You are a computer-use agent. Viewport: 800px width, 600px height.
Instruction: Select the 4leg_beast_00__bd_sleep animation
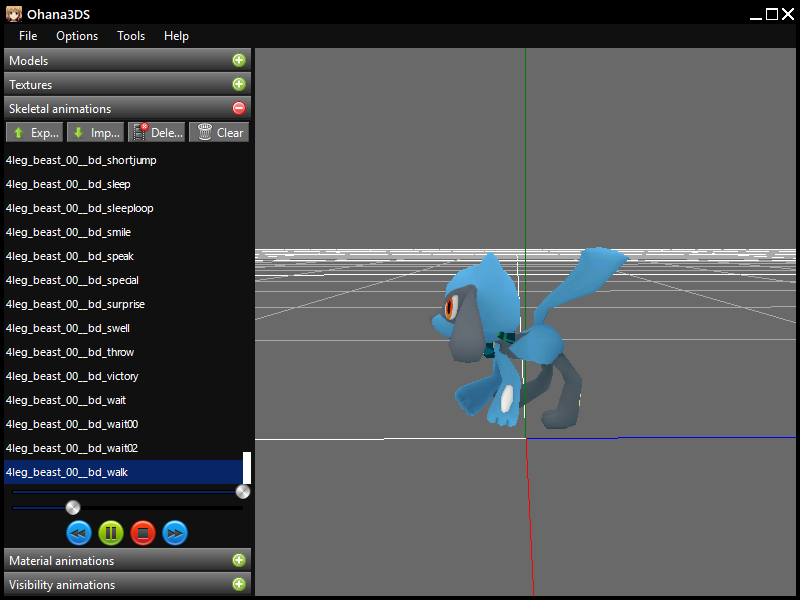[x=68, y=184]
